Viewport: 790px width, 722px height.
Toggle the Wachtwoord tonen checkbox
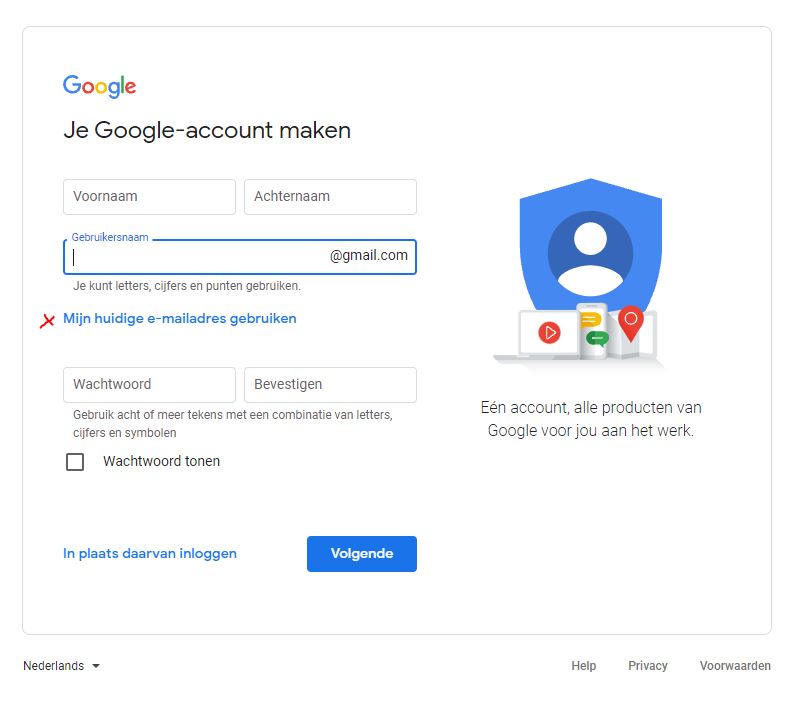pyautogui.click(x=75, y=462)
